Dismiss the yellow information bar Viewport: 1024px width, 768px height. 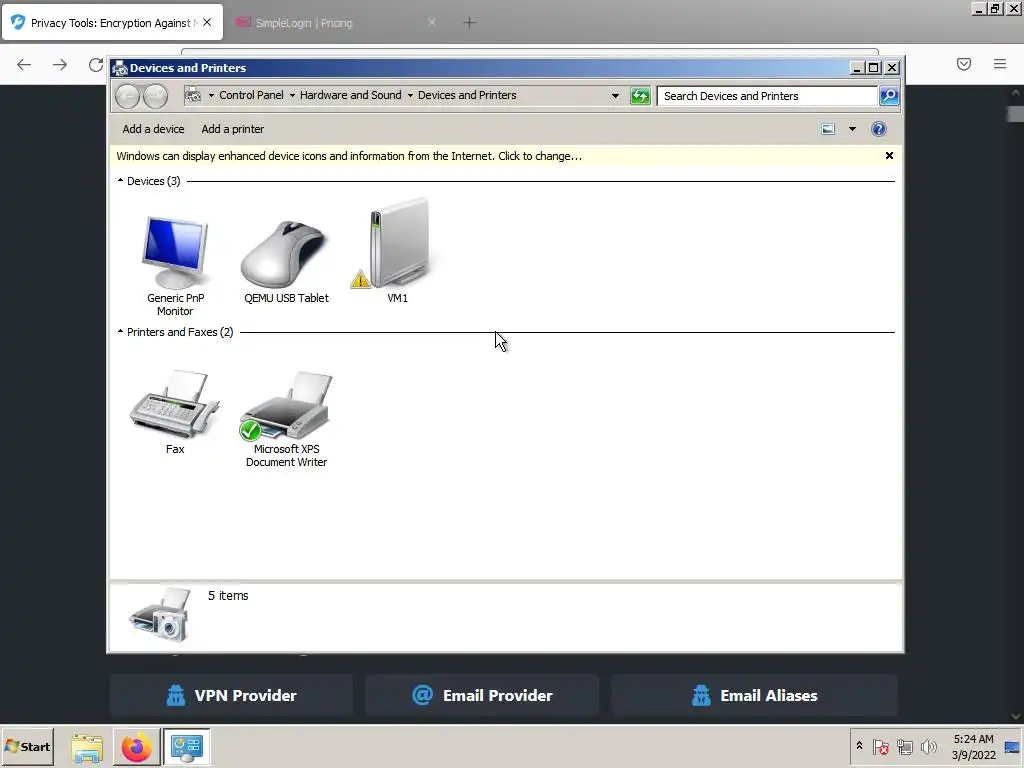coord(889,155)
